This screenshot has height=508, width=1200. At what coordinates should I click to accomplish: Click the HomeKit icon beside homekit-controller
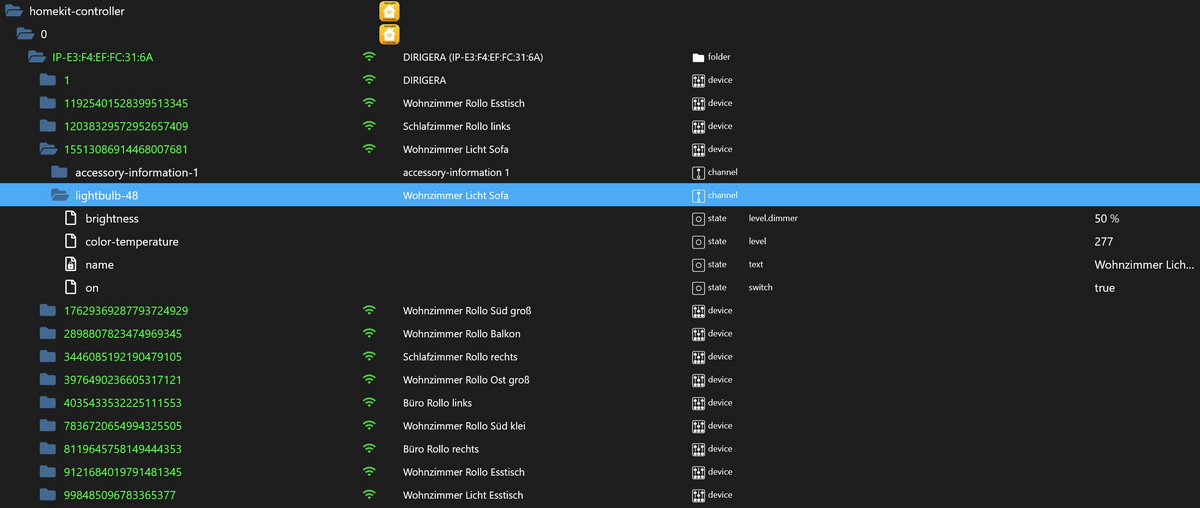[x=389, y=11]
